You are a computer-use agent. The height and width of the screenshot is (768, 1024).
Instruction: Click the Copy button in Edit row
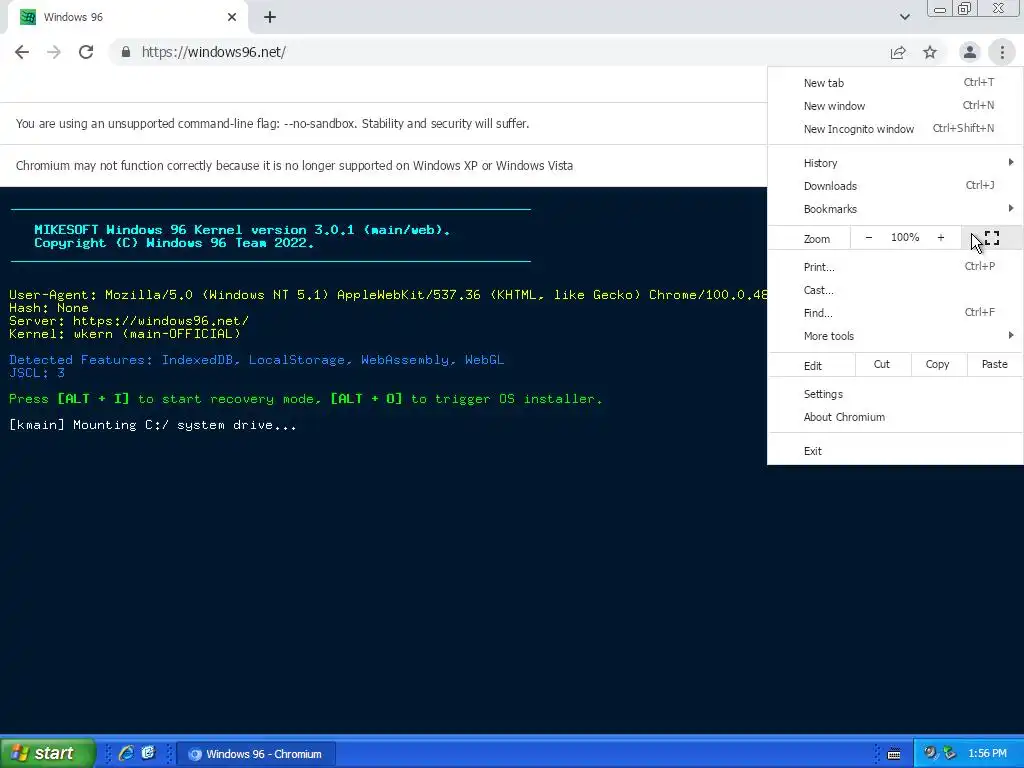point(937,364)
